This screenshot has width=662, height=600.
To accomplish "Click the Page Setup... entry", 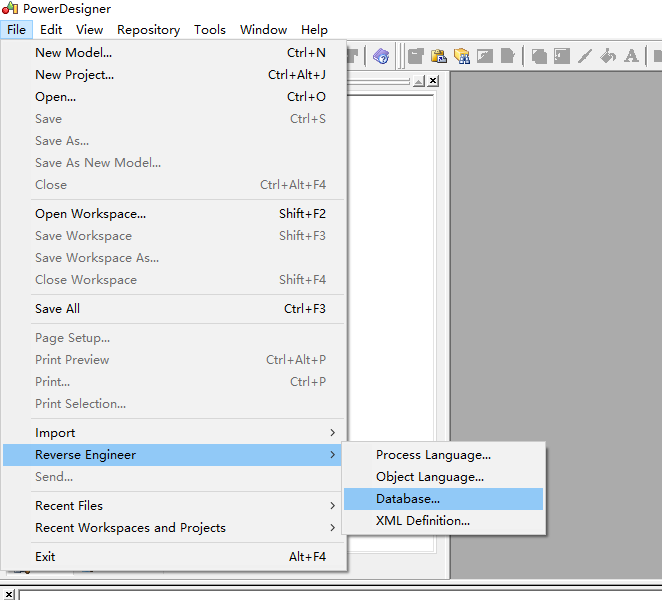I will click(x=174, y=338).
